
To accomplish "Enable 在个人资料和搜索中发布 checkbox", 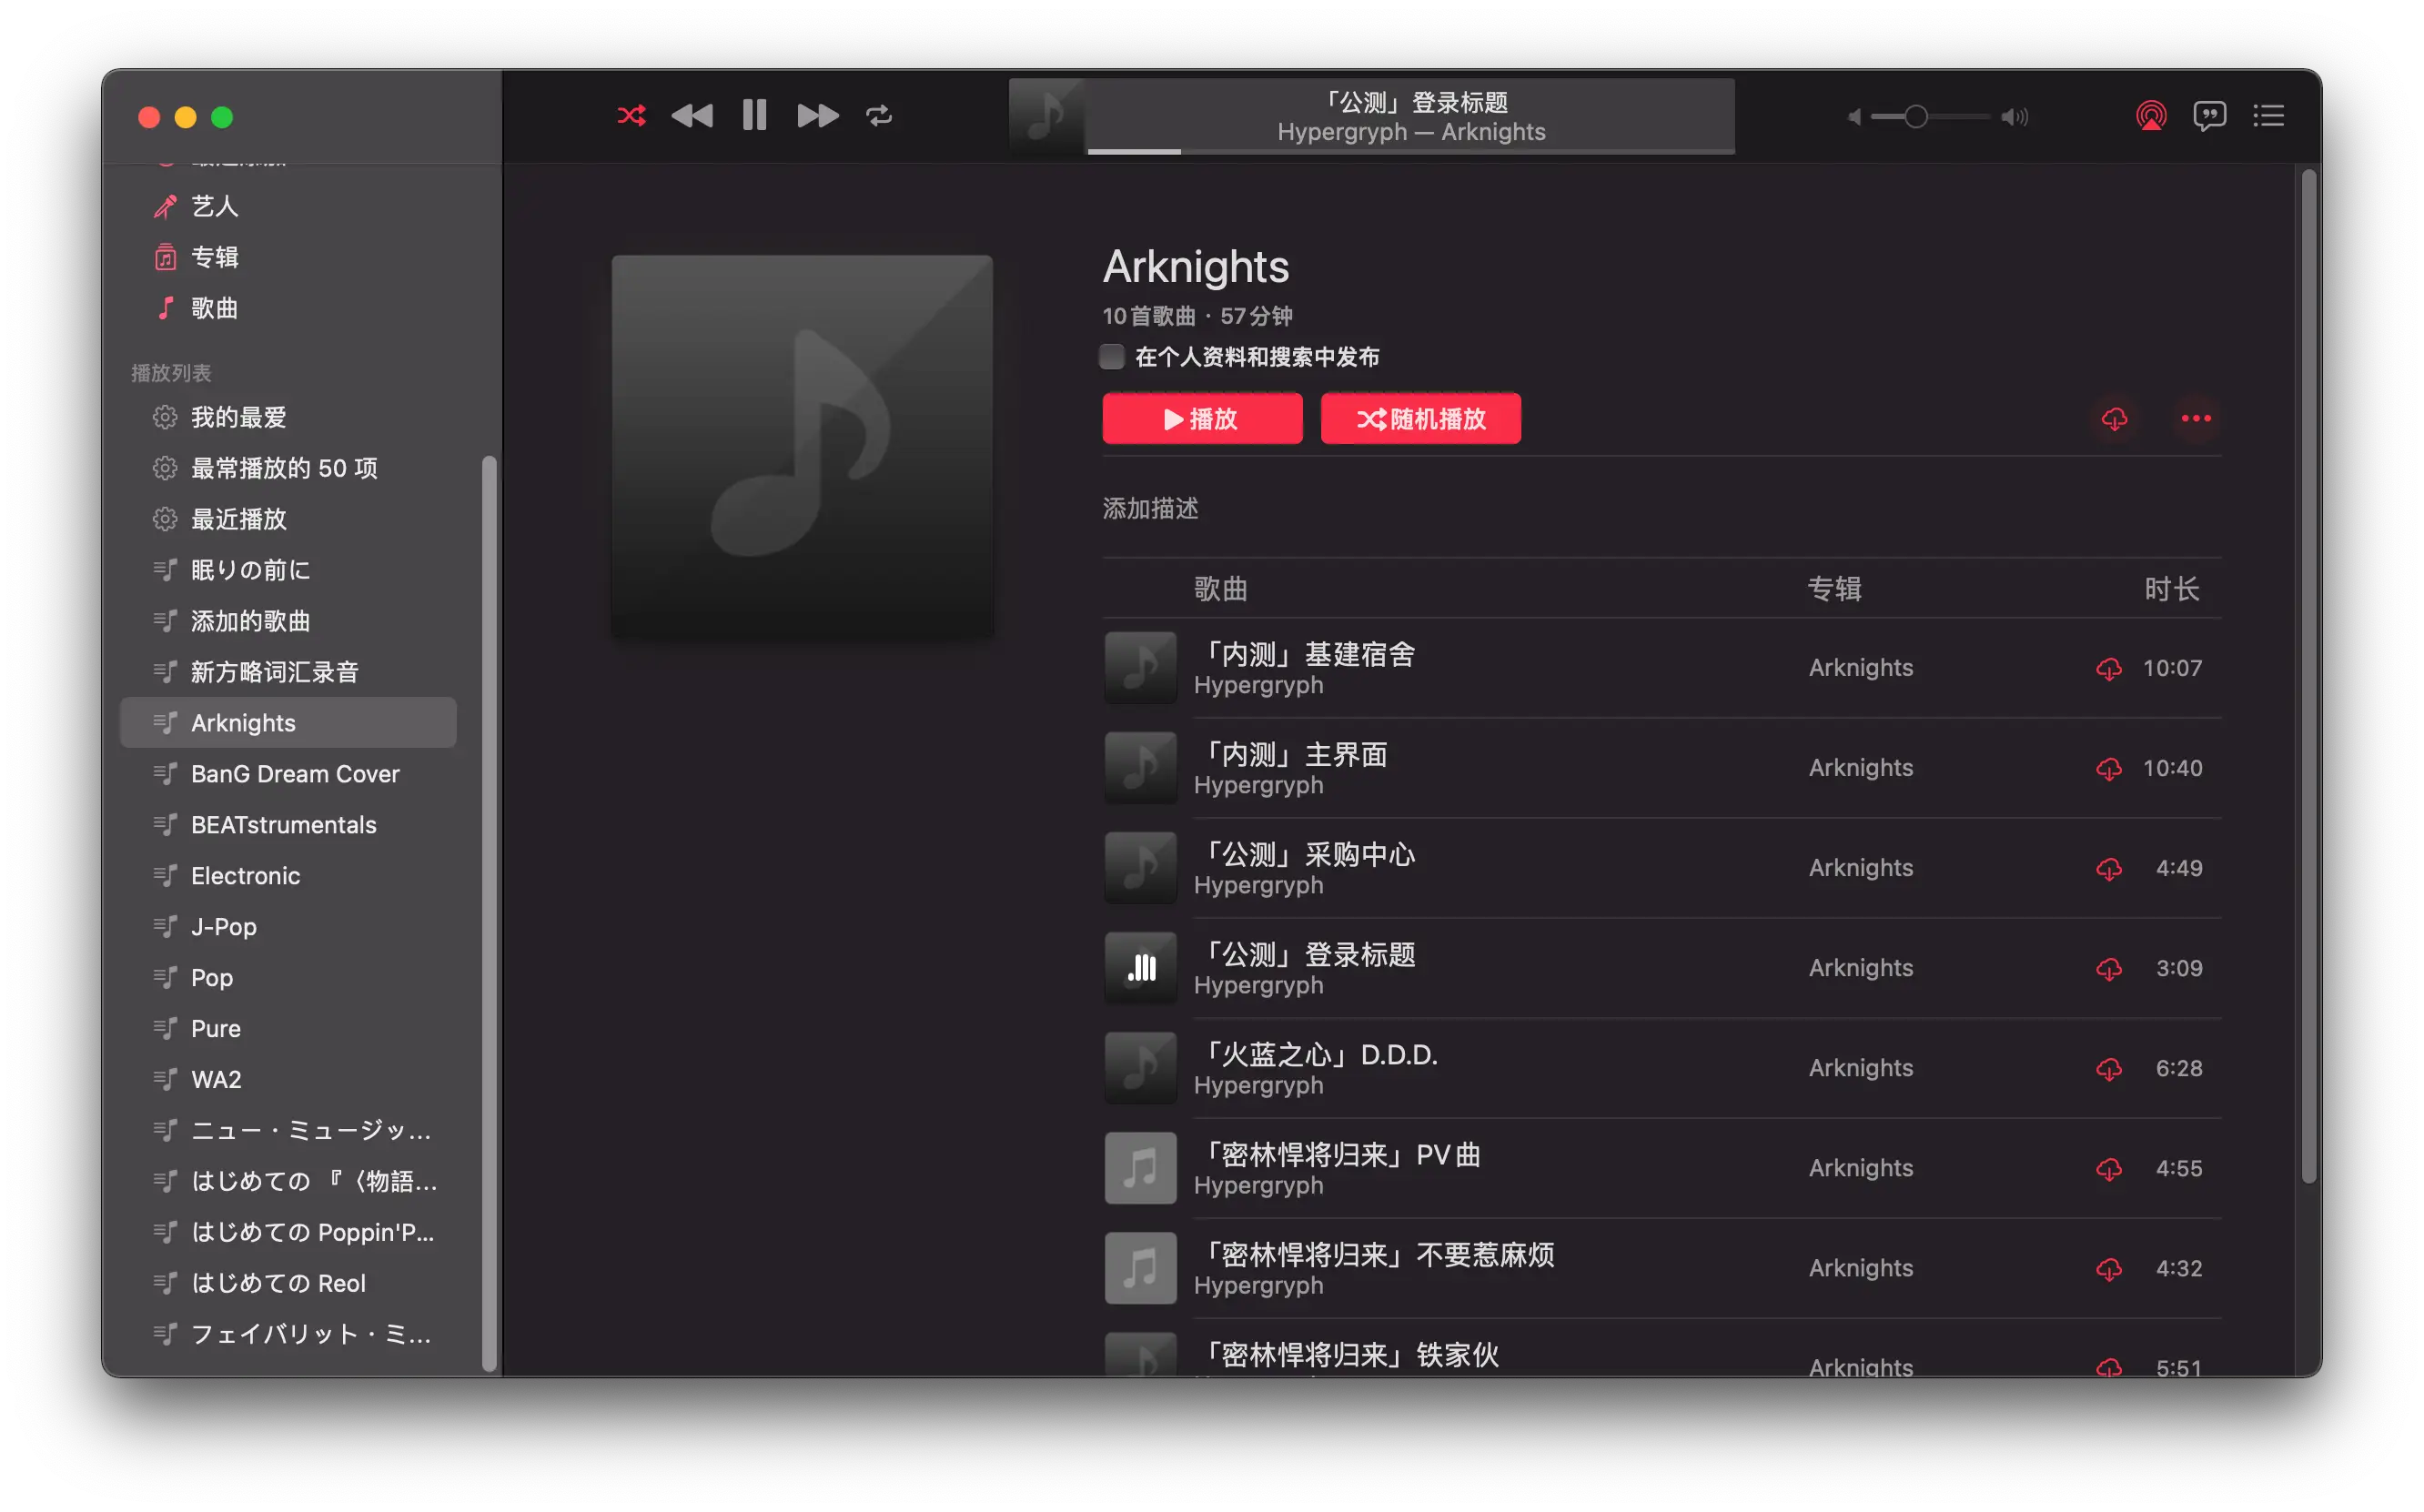I will [x=1112, y=357].
